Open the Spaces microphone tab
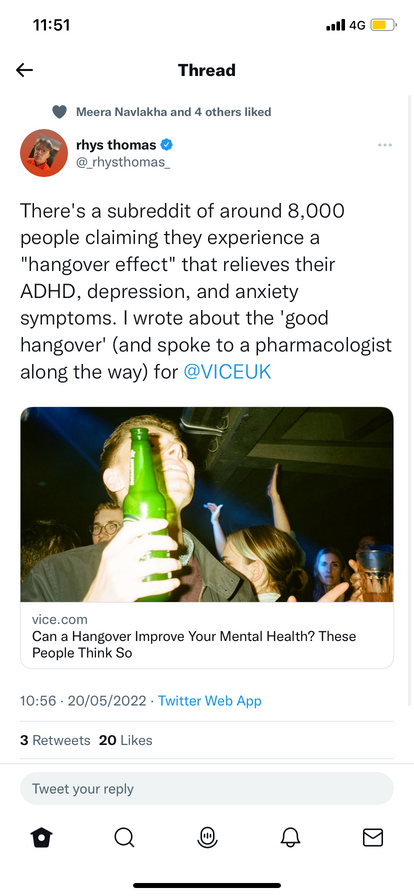The image size is (414, 896). pos(207,838)
